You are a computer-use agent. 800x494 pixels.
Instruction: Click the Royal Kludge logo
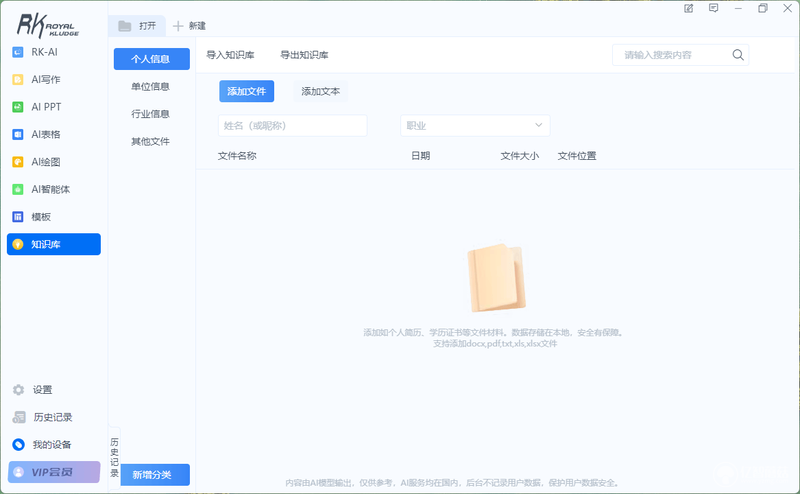(x=48, y=26)
